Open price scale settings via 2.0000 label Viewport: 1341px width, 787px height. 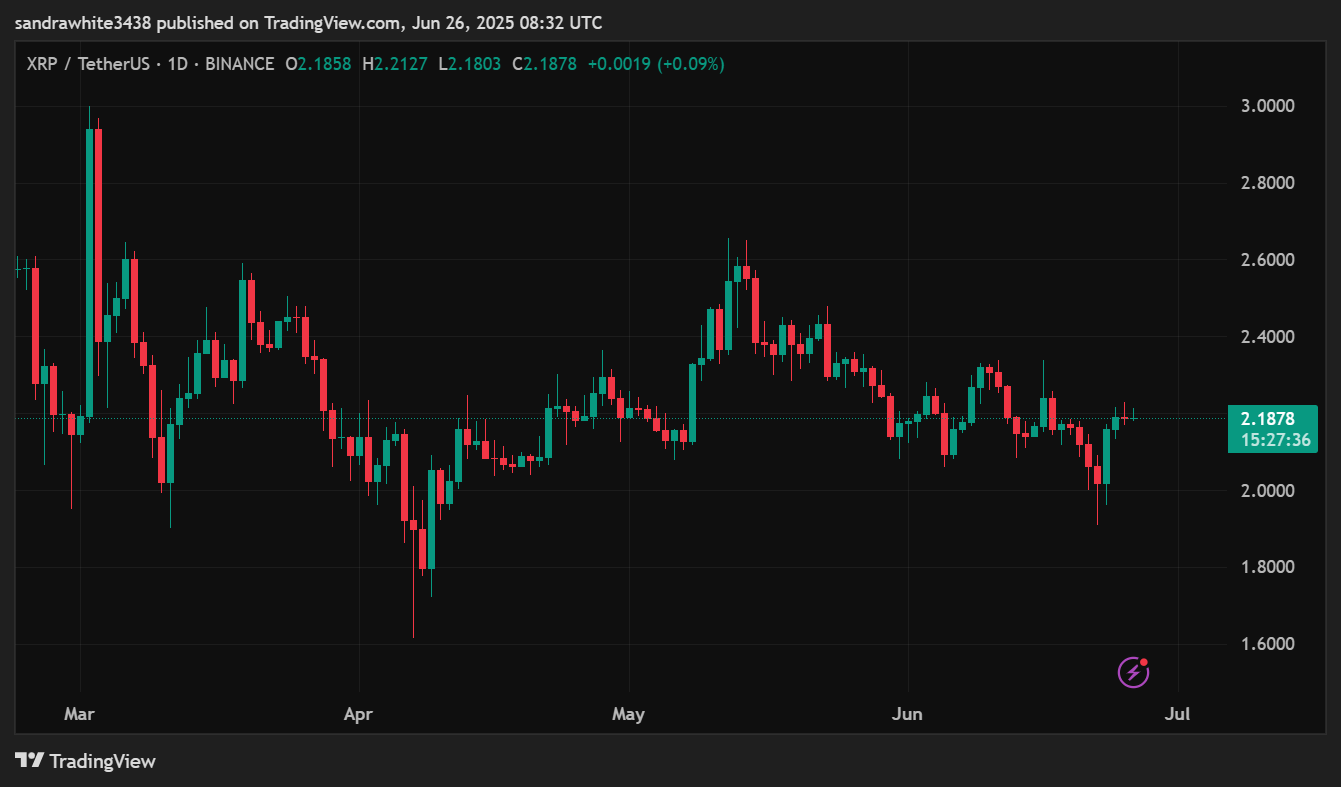[1265, 488]
